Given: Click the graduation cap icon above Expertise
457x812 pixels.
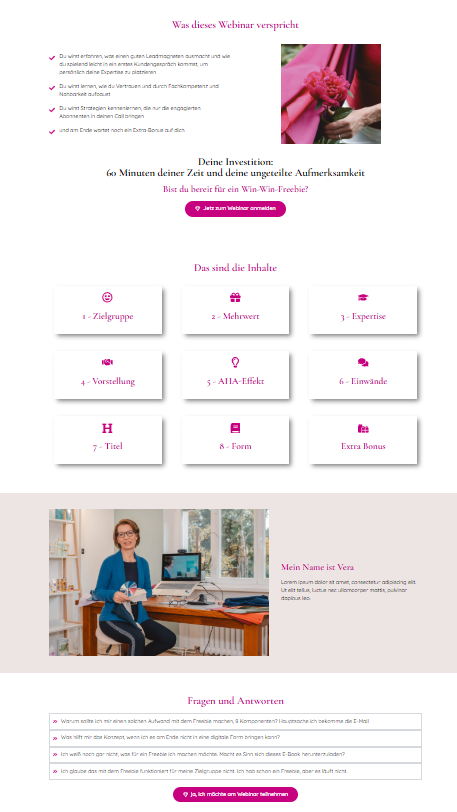Looking at the screenshot, I should [363, 297].
